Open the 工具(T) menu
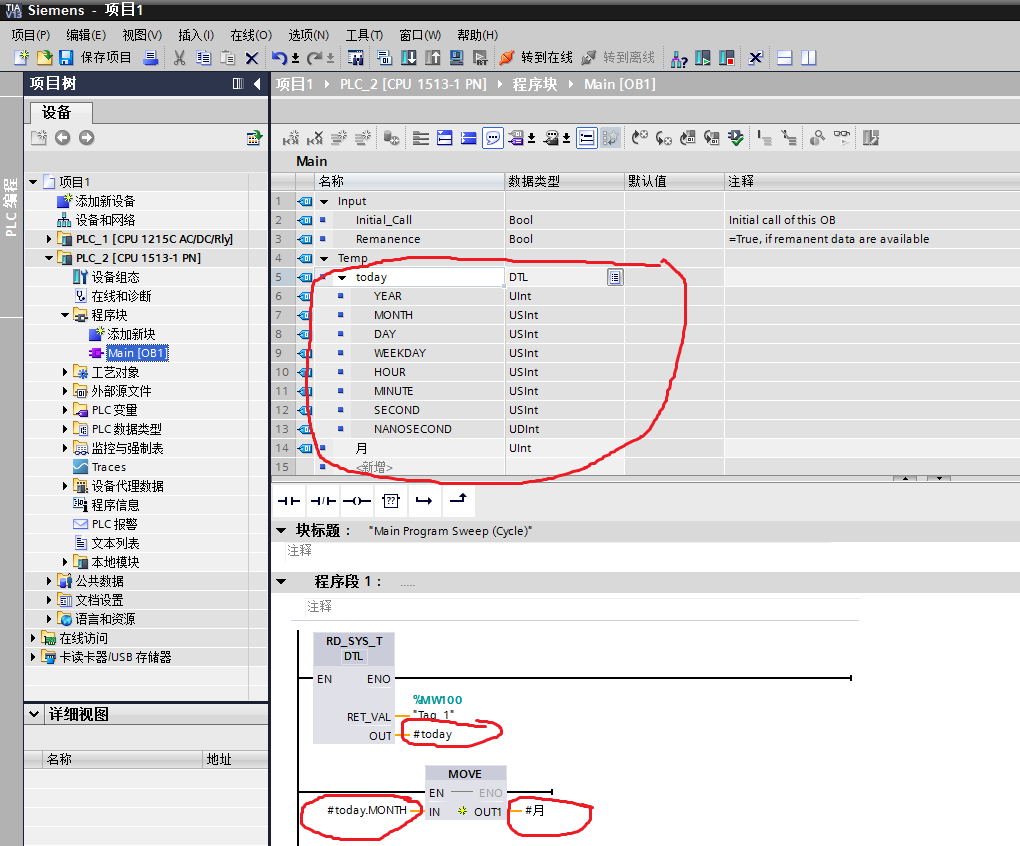1020x846 pixels. [364, 35]
